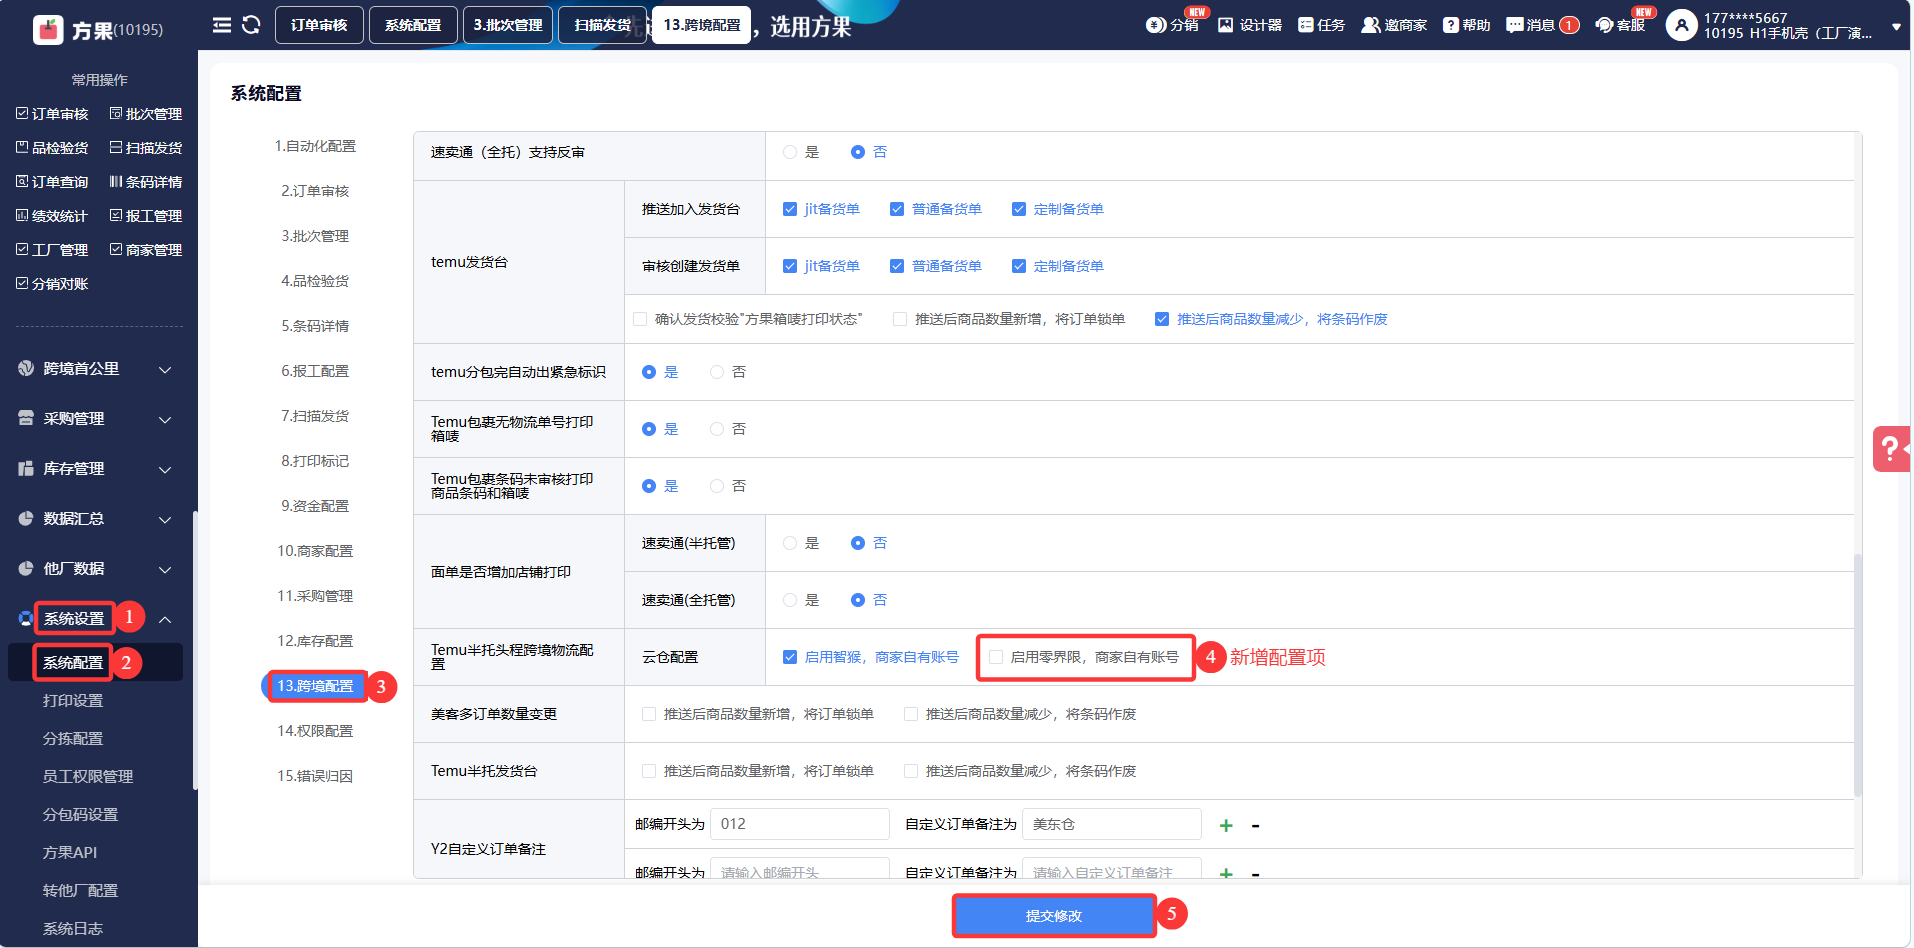Click the 提交修改 submit button
The width and height of the screenshot is (1914, 948).
coord(1053,915)
